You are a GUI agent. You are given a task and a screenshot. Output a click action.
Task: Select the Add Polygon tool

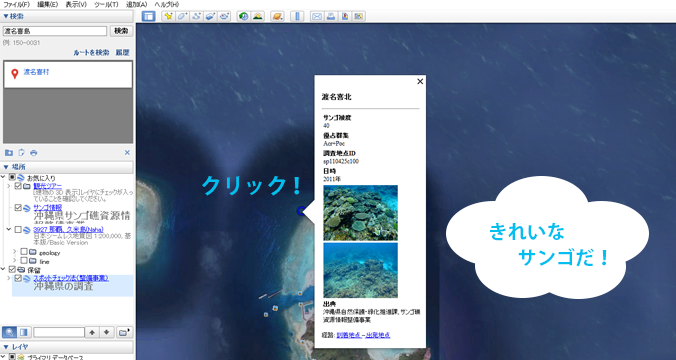click(182, 16)
